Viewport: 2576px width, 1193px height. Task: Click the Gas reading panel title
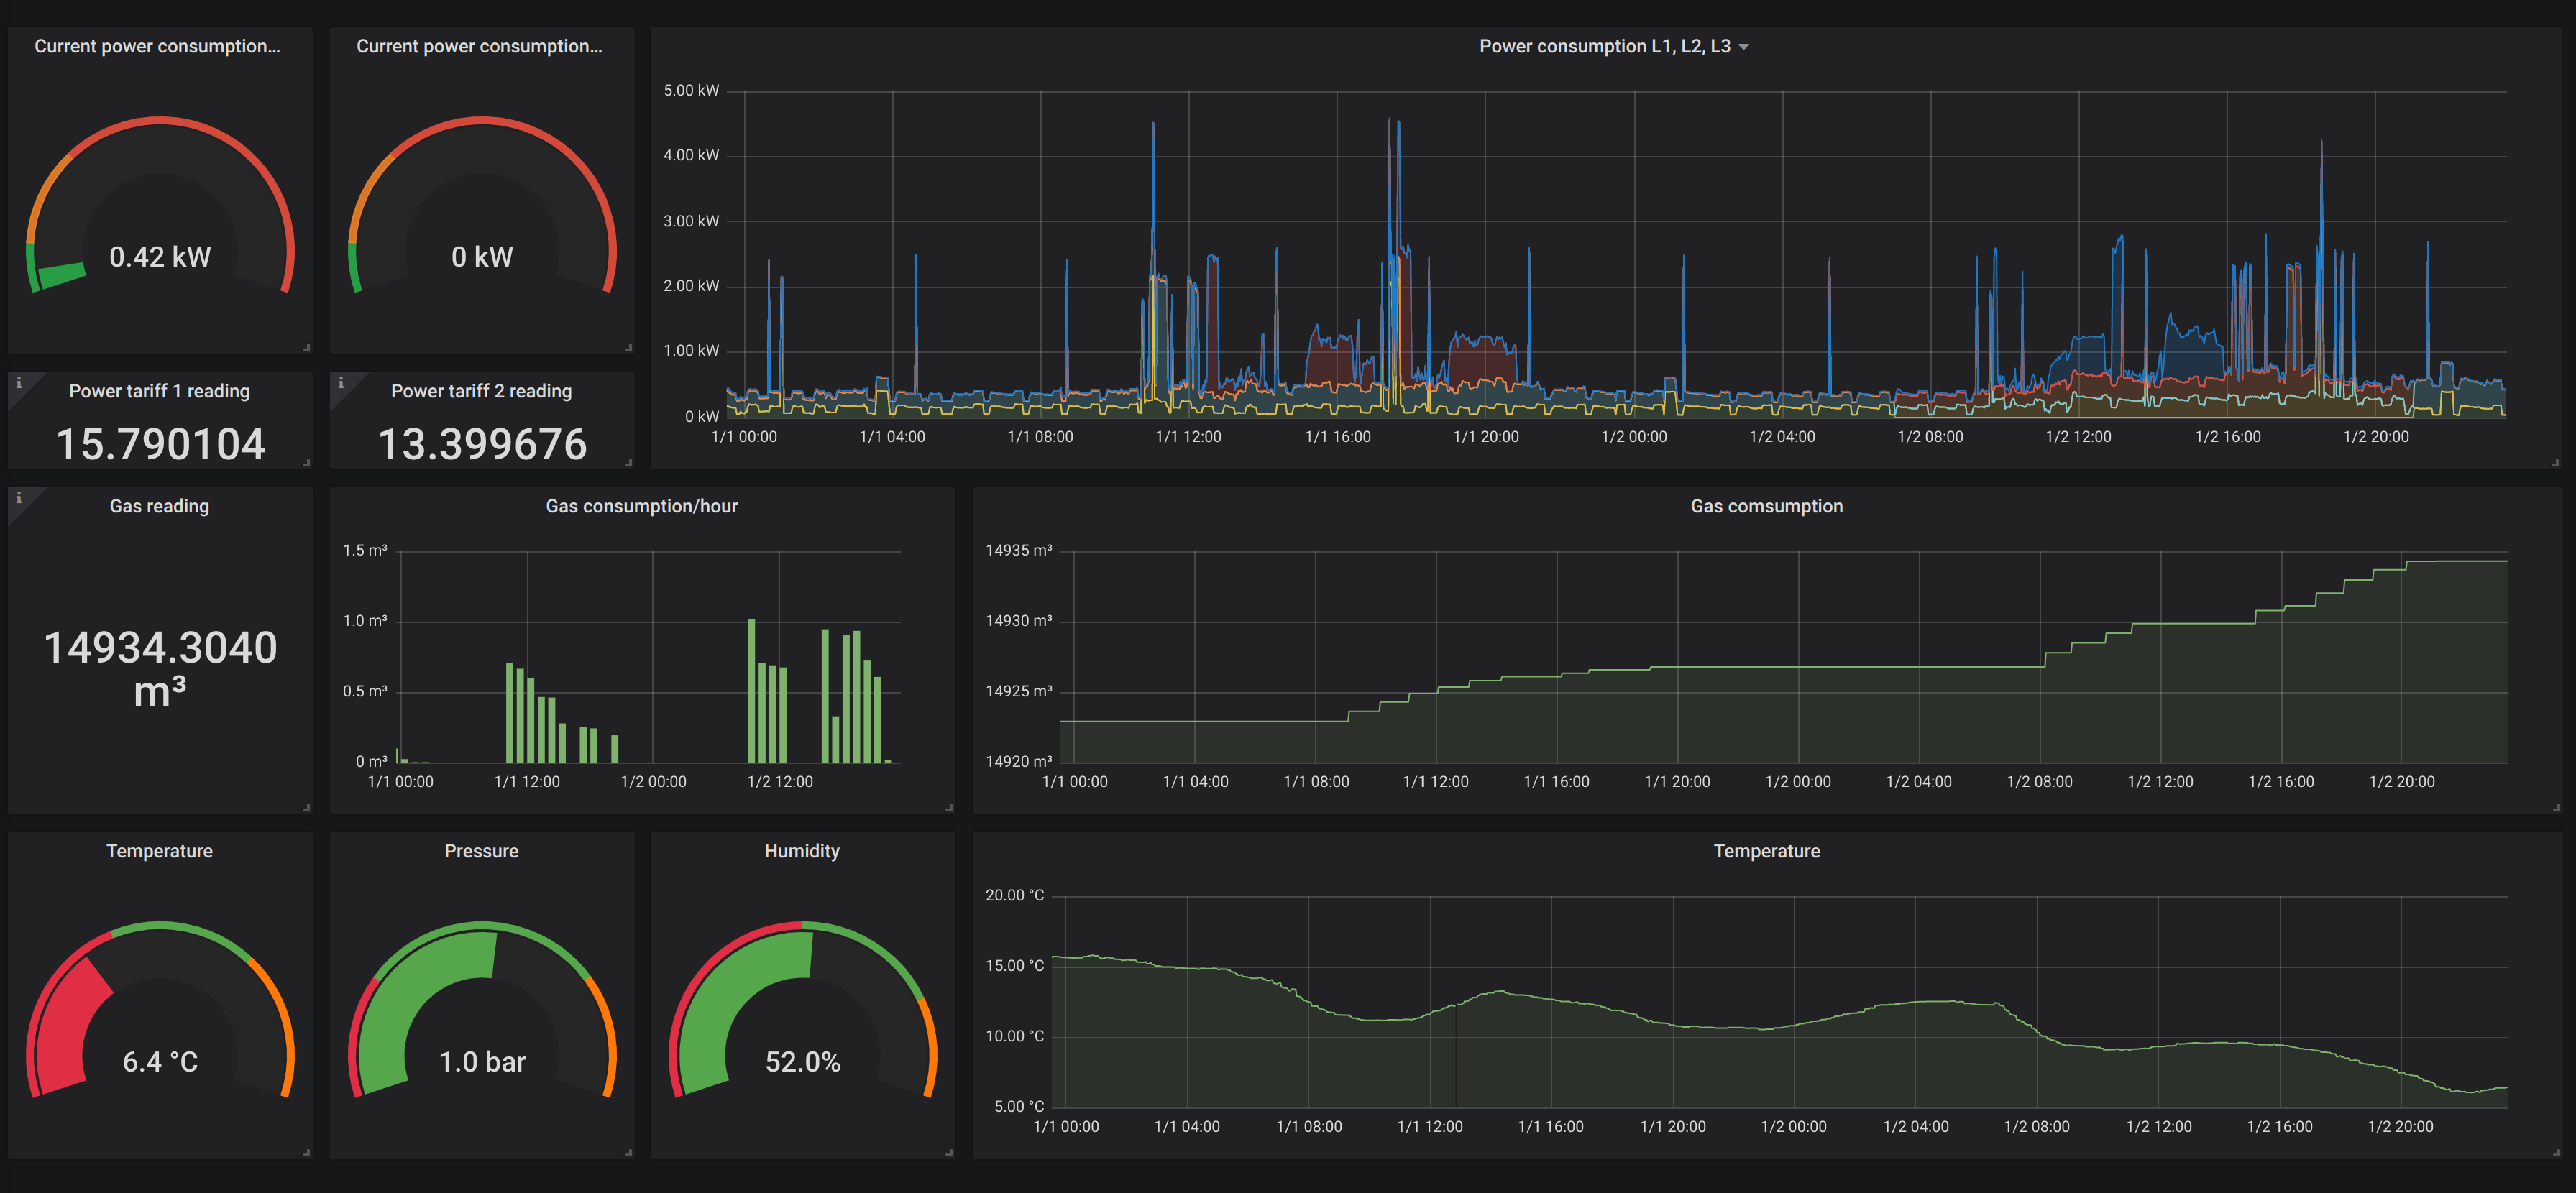(x=159, y=506)
